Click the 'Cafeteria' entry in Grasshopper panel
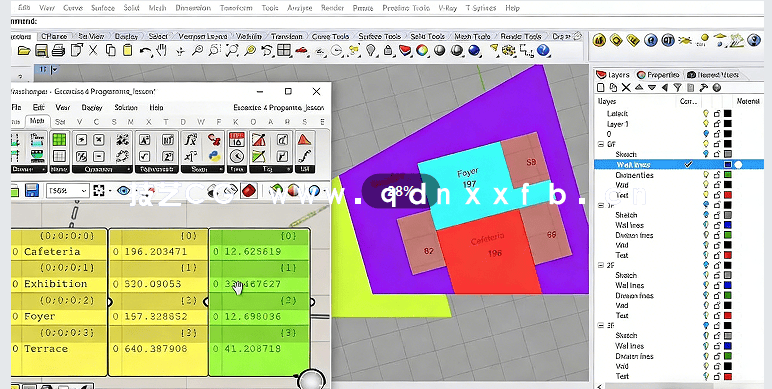Screen dimensions: 772x389 pyautogui.click(x=52, y=252)
